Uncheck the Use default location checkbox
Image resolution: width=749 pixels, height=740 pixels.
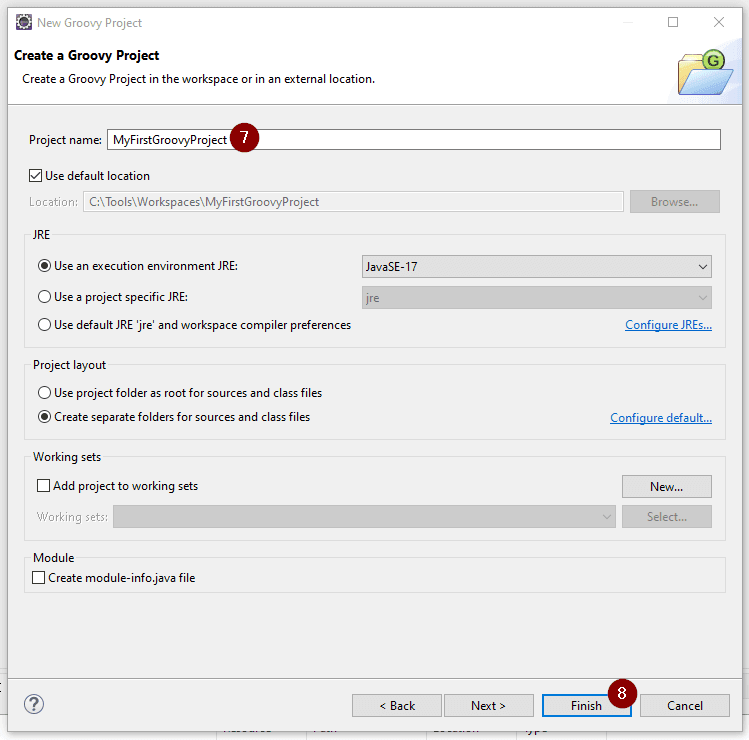tap(36, 176)
